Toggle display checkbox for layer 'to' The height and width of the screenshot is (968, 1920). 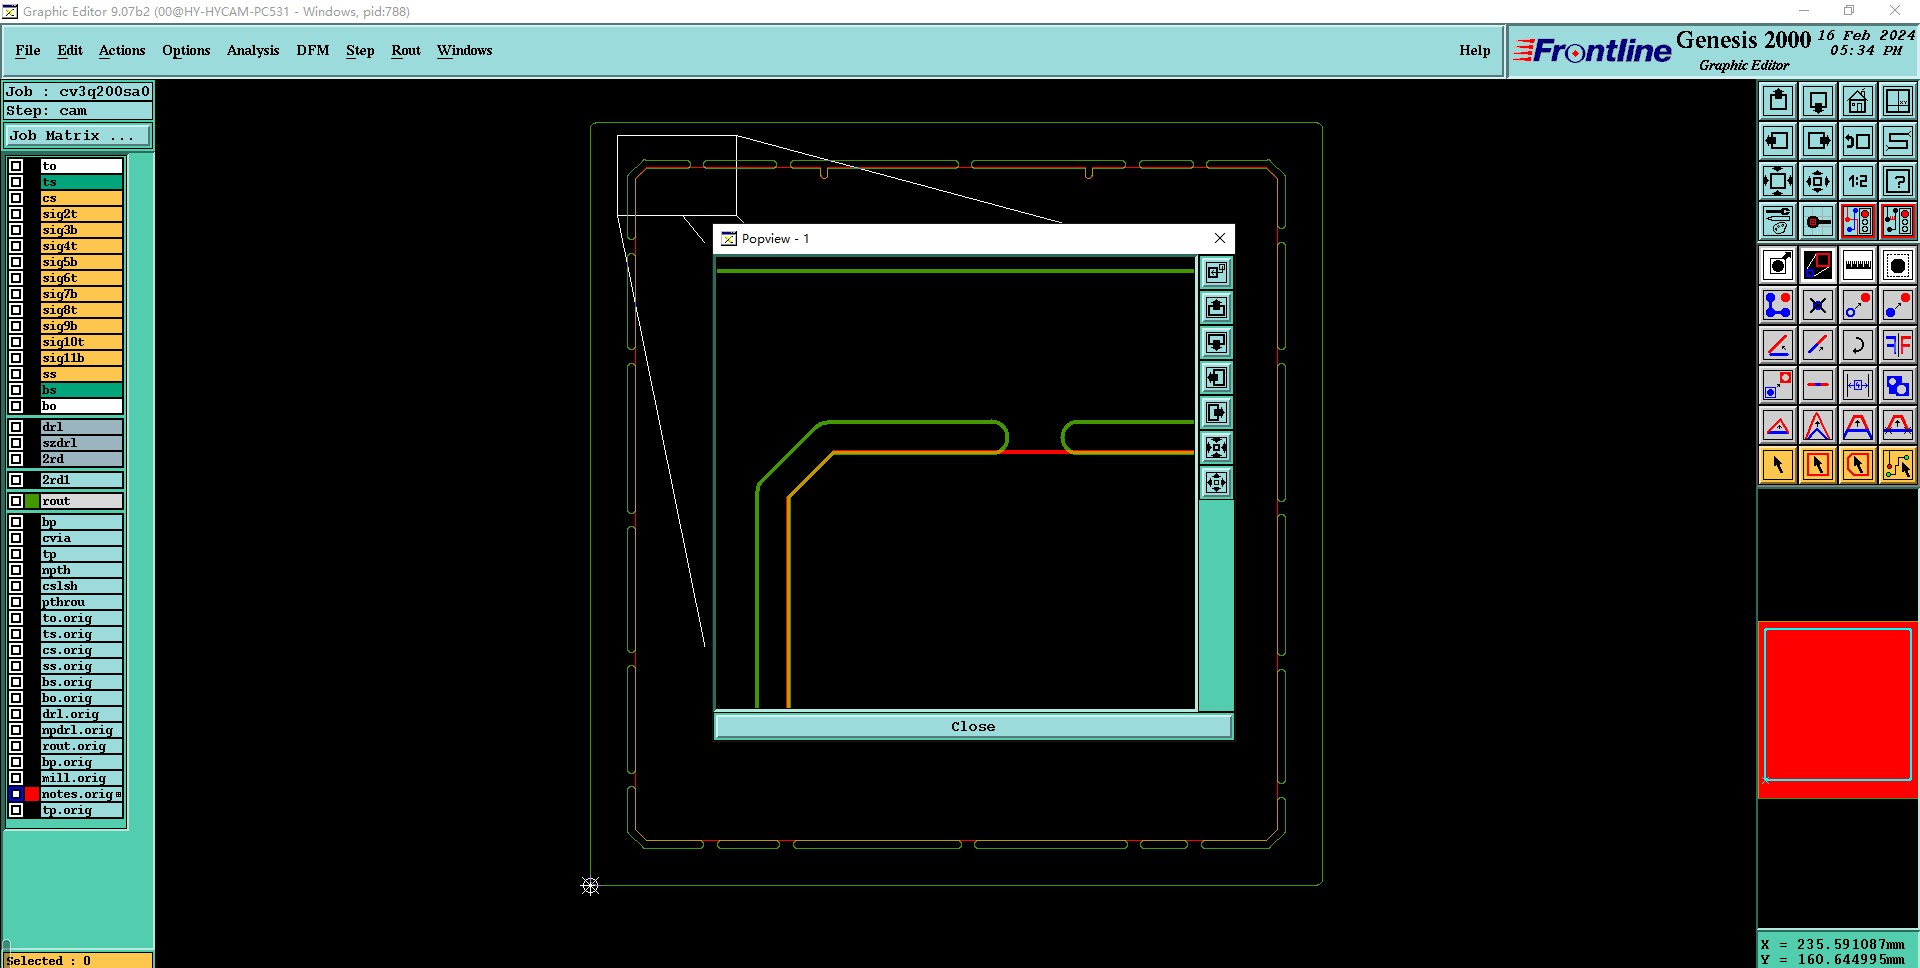tap(16, 166)
